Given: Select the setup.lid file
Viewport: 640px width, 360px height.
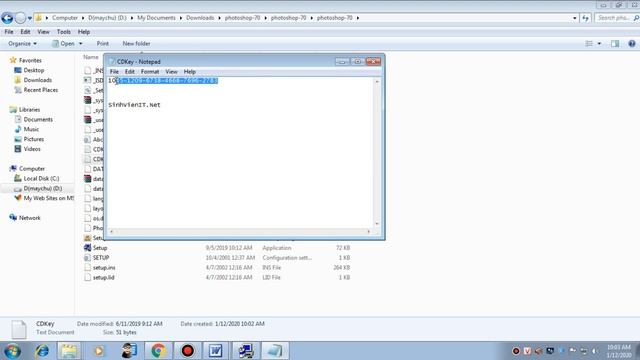Looking at the screenshot, I should coord(99,278).
